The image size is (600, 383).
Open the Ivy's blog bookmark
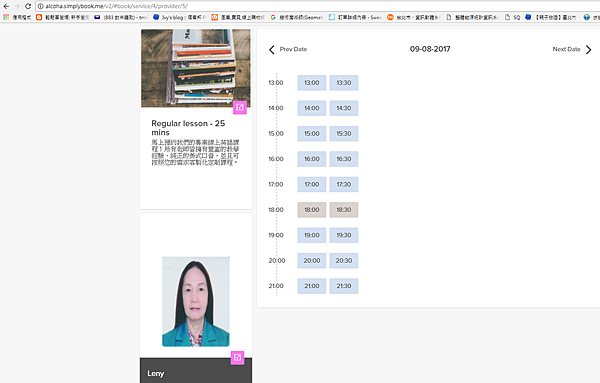pyautogui.click(x=179, y=17)
